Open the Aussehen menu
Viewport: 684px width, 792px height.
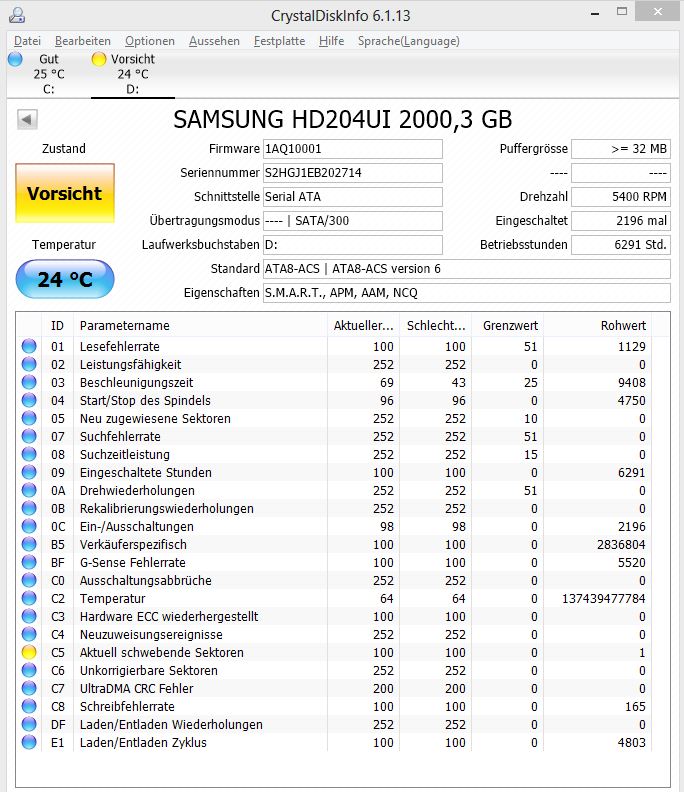(214, 41)
